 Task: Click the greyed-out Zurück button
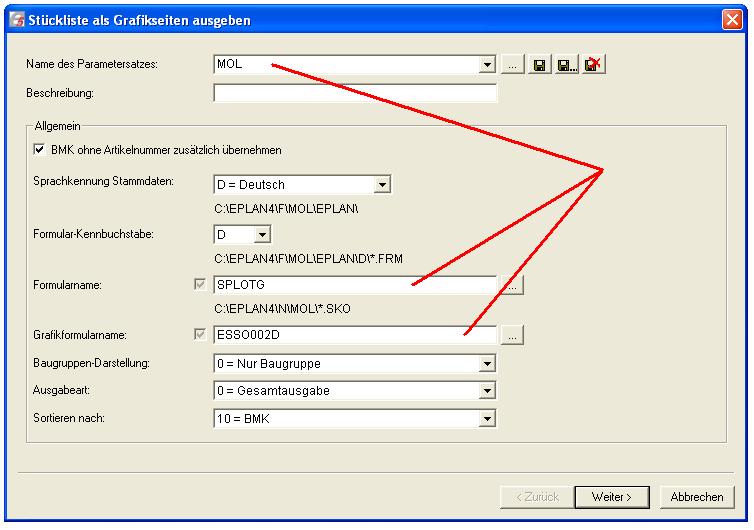(x=537, y=497)
